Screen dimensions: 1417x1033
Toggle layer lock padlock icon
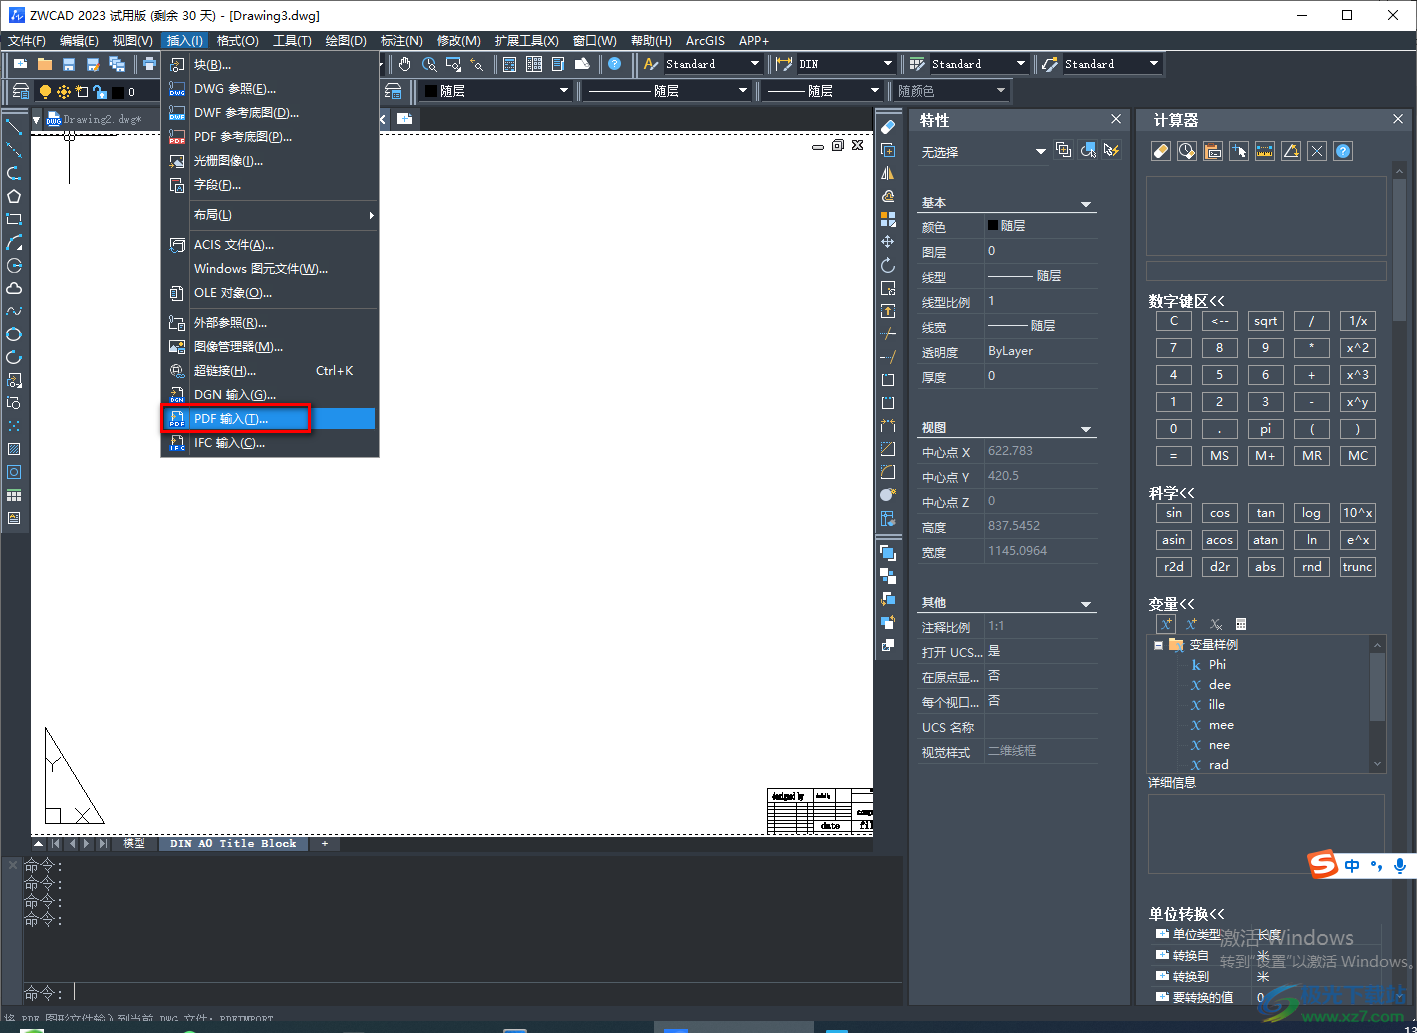[100, 91]
